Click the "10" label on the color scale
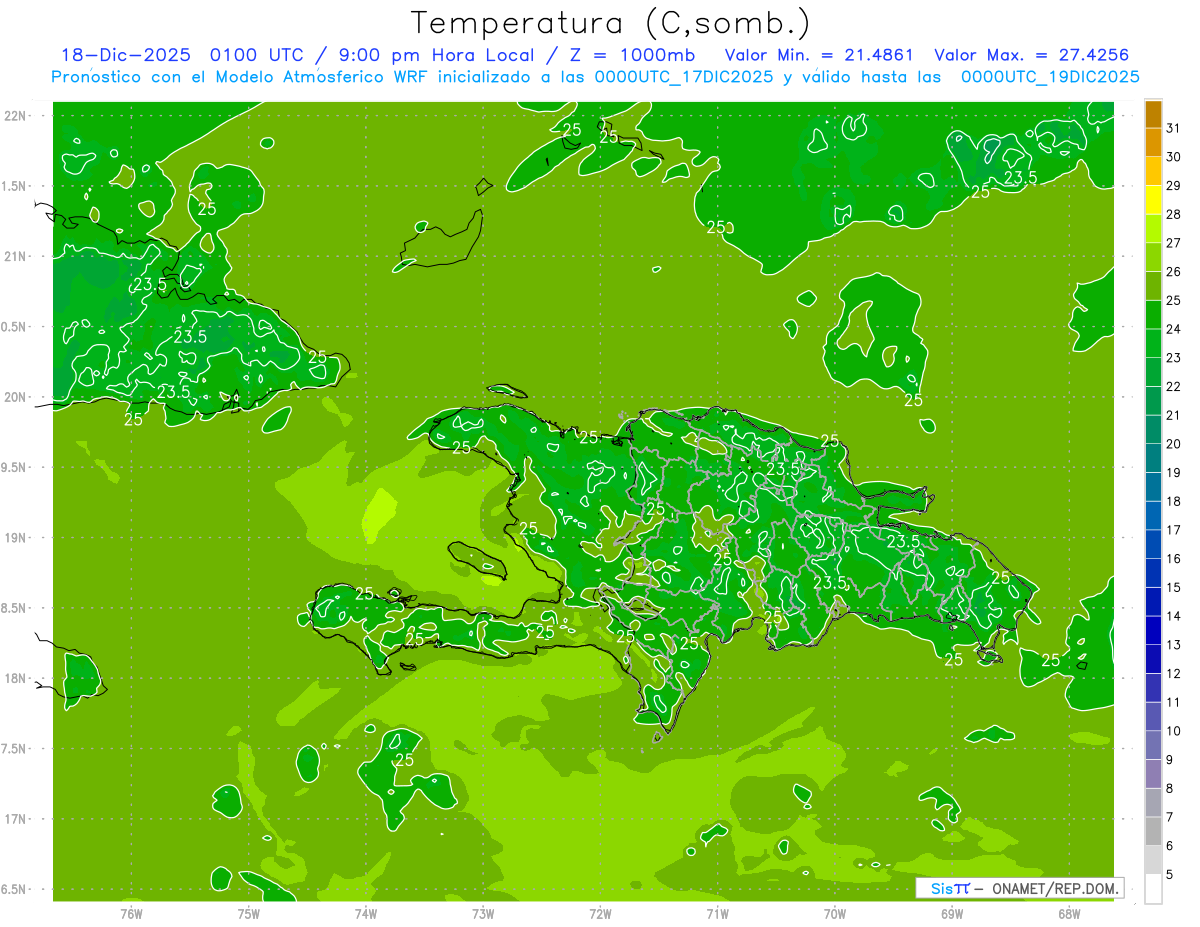 [1174, 731]
